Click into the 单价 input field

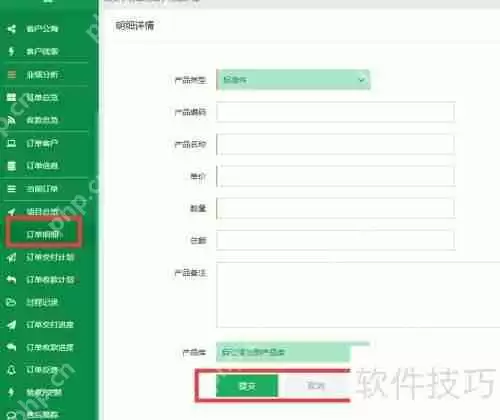point(335,176)
